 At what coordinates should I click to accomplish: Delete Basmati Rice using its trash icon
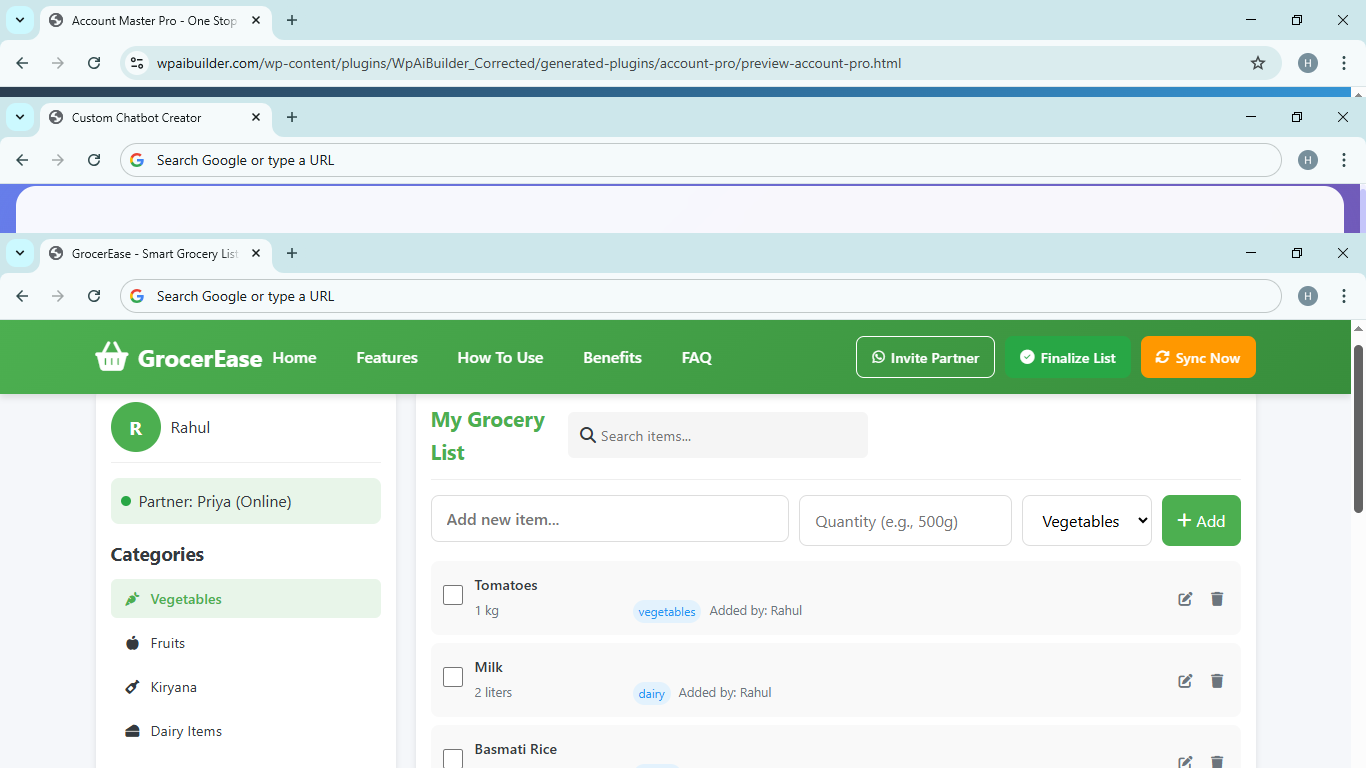click(1217, 762)
